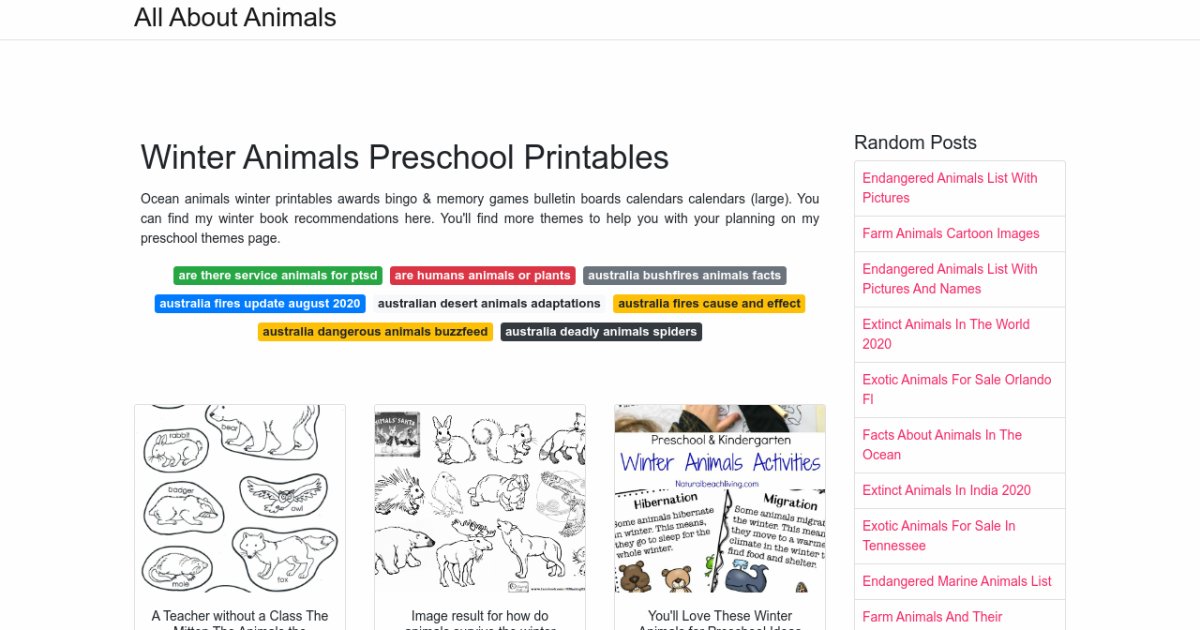The image size is (1200, 630).
Task: Open the 'are there service animals for ptsd' tag
Action: [x=277, y=276]
